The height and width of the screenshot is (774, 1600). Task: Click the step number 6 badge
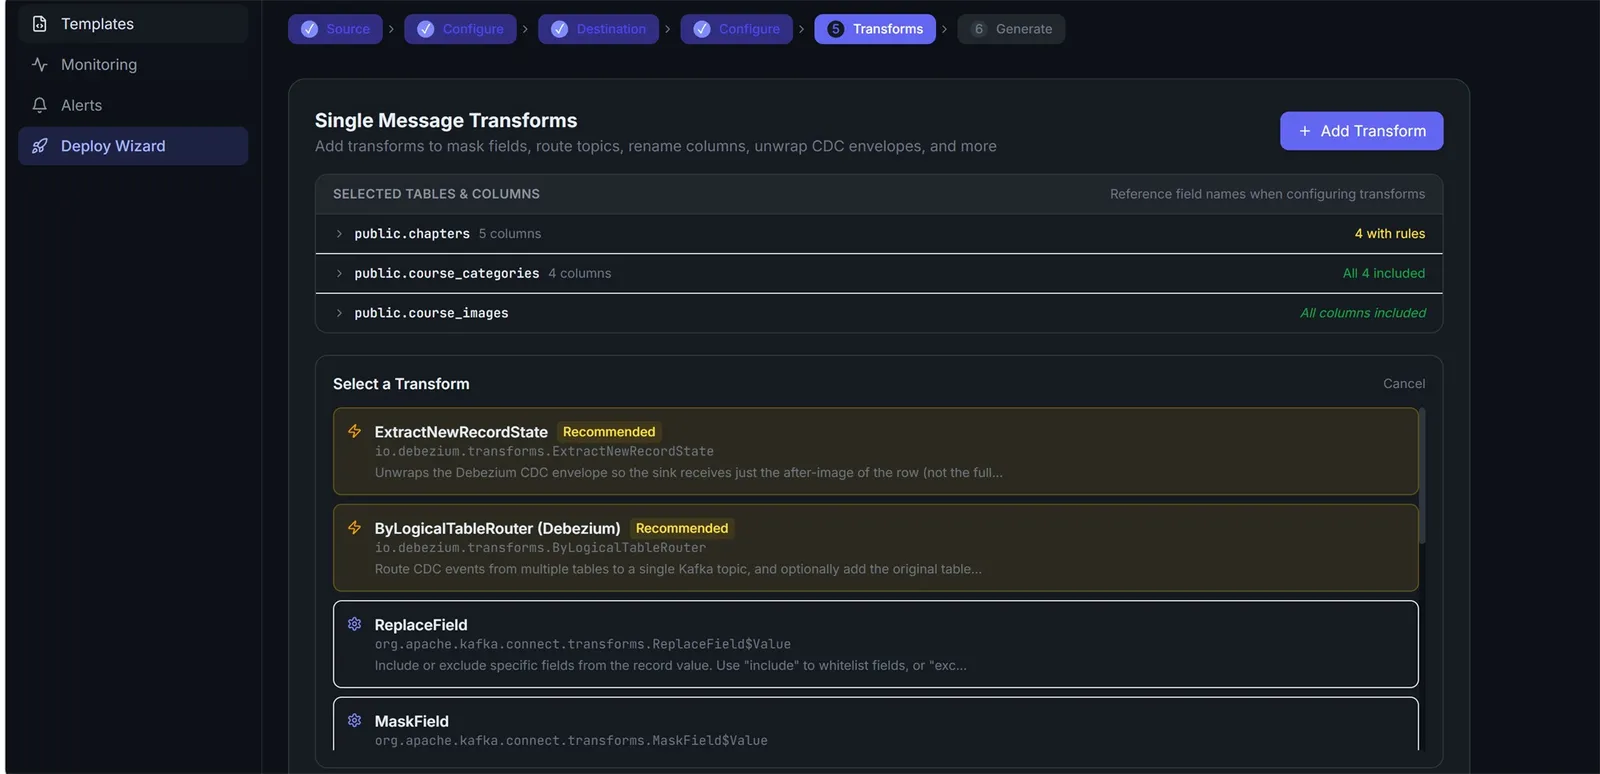click(979, 29)
